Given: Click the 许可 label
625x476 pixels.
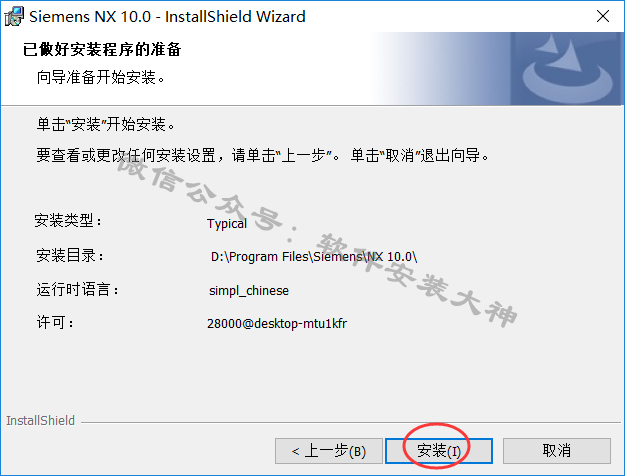Looking at the screenshot, I should pos(55,322).
